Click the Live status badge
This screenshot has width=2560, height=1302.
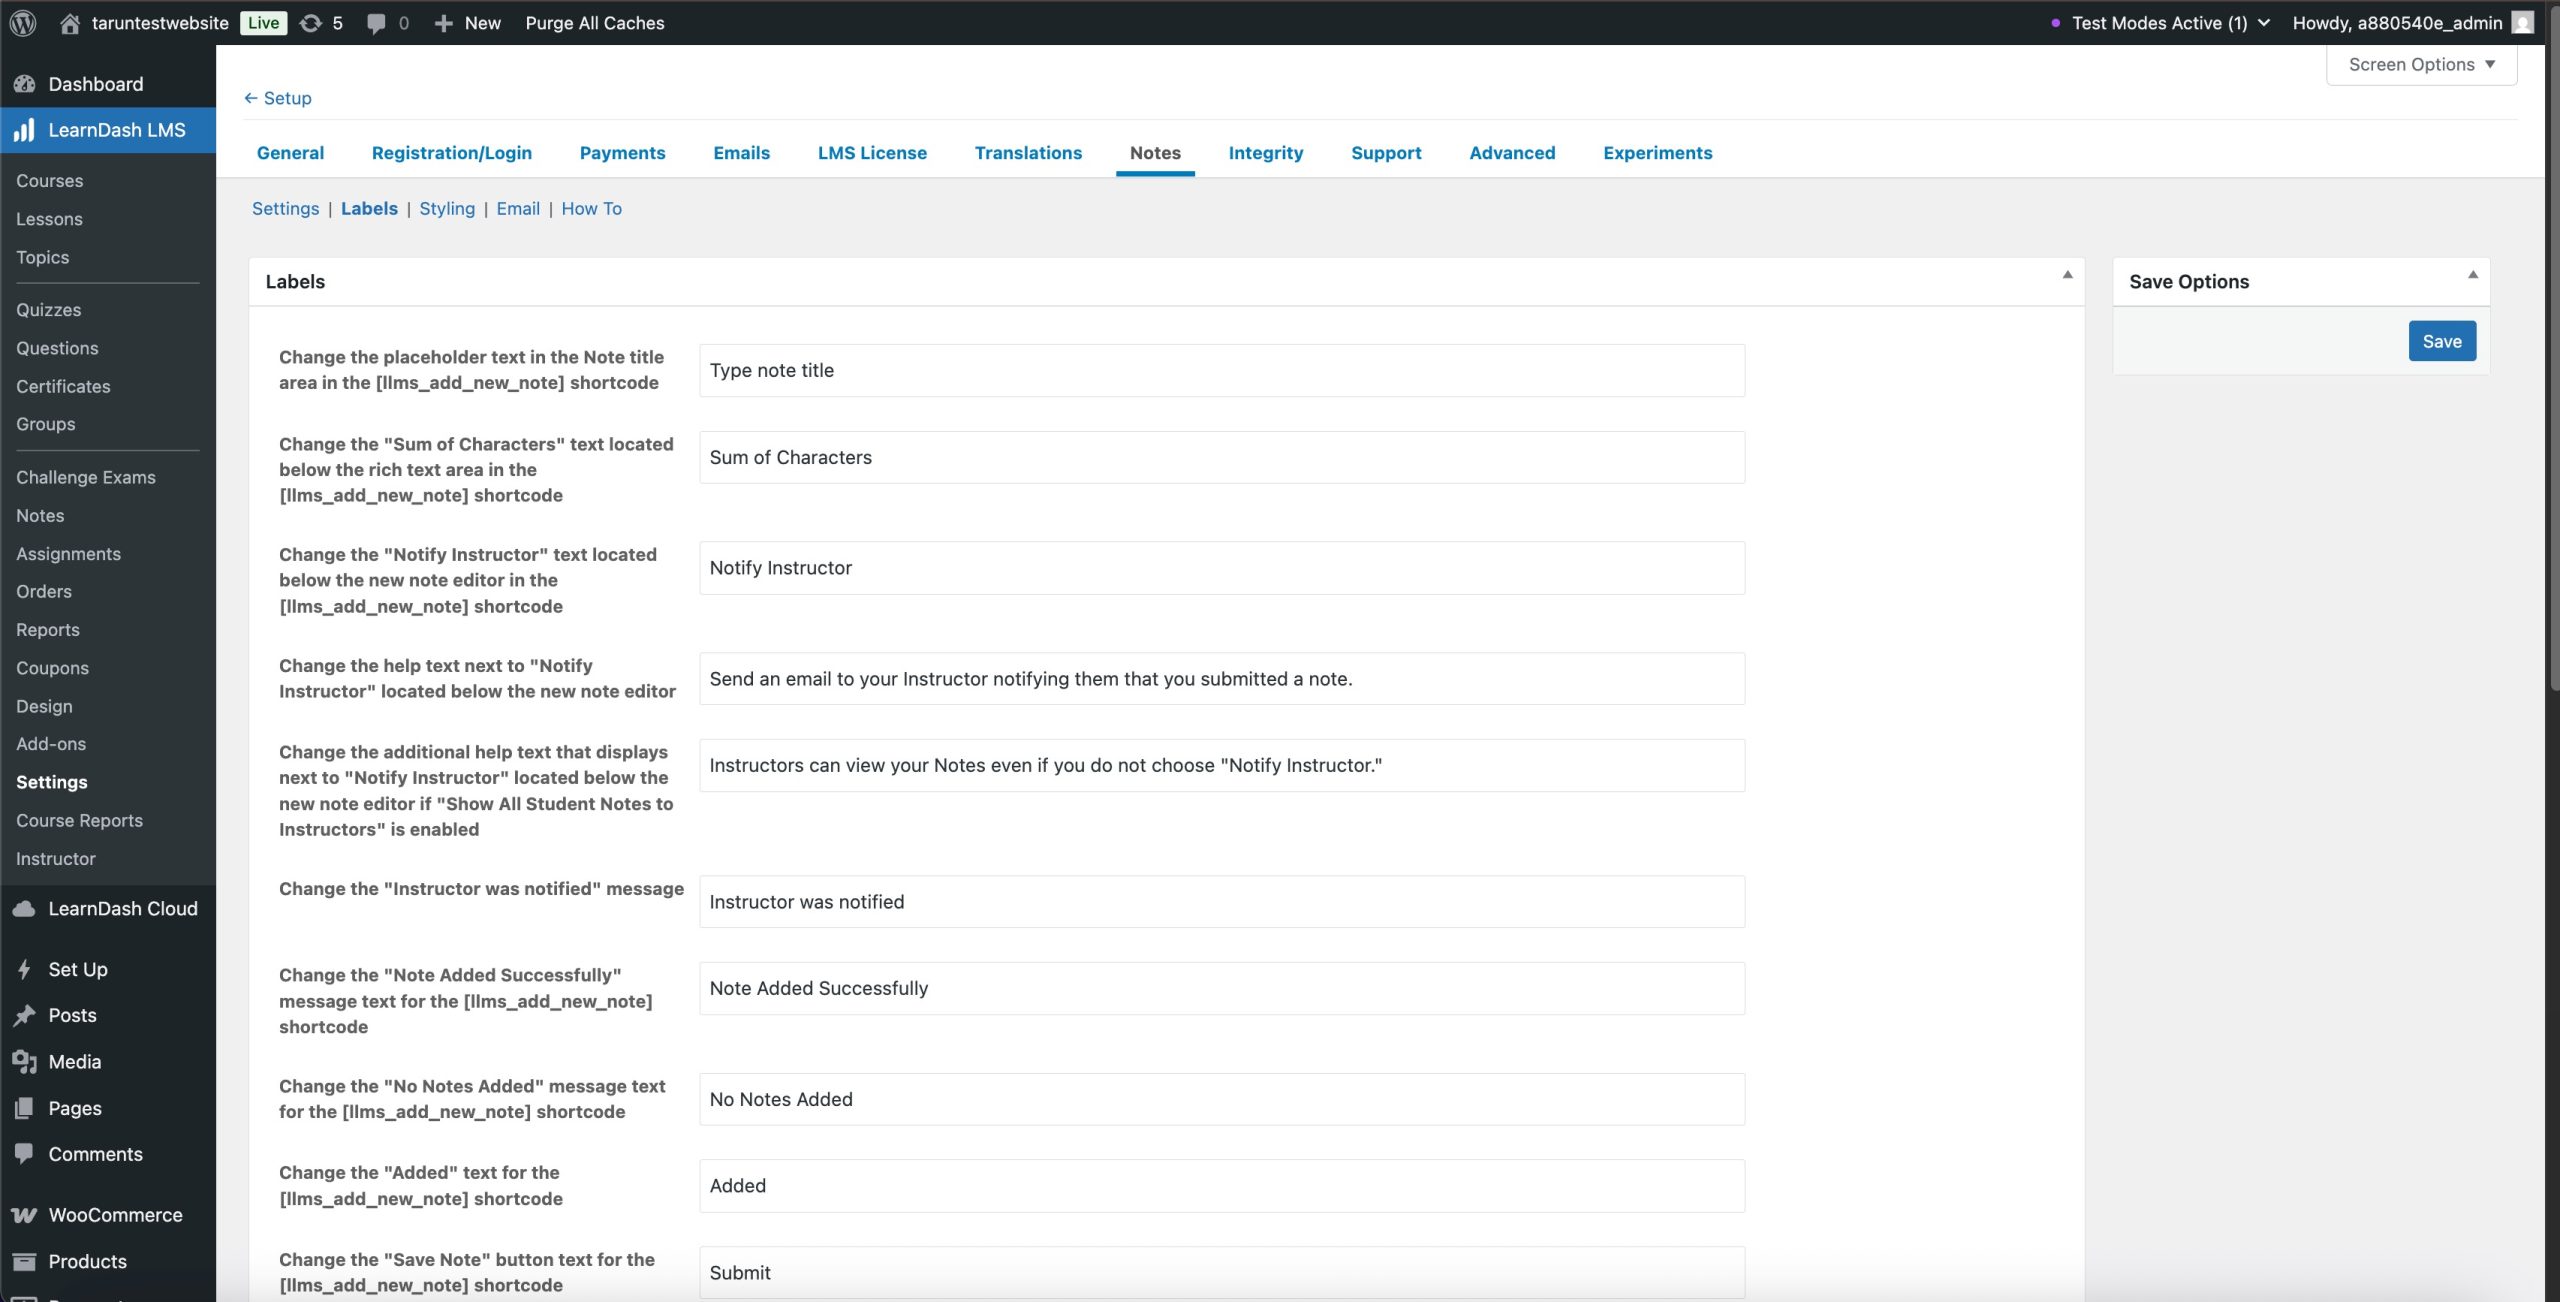point(263,22)
